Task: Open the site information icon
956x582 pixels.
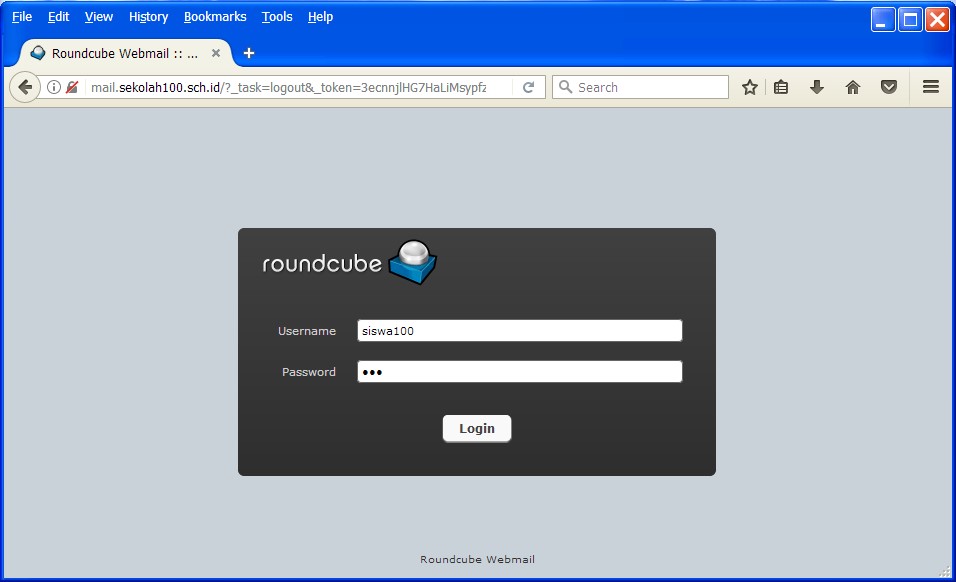Action: pyautogui.click(x=55, y=87)
